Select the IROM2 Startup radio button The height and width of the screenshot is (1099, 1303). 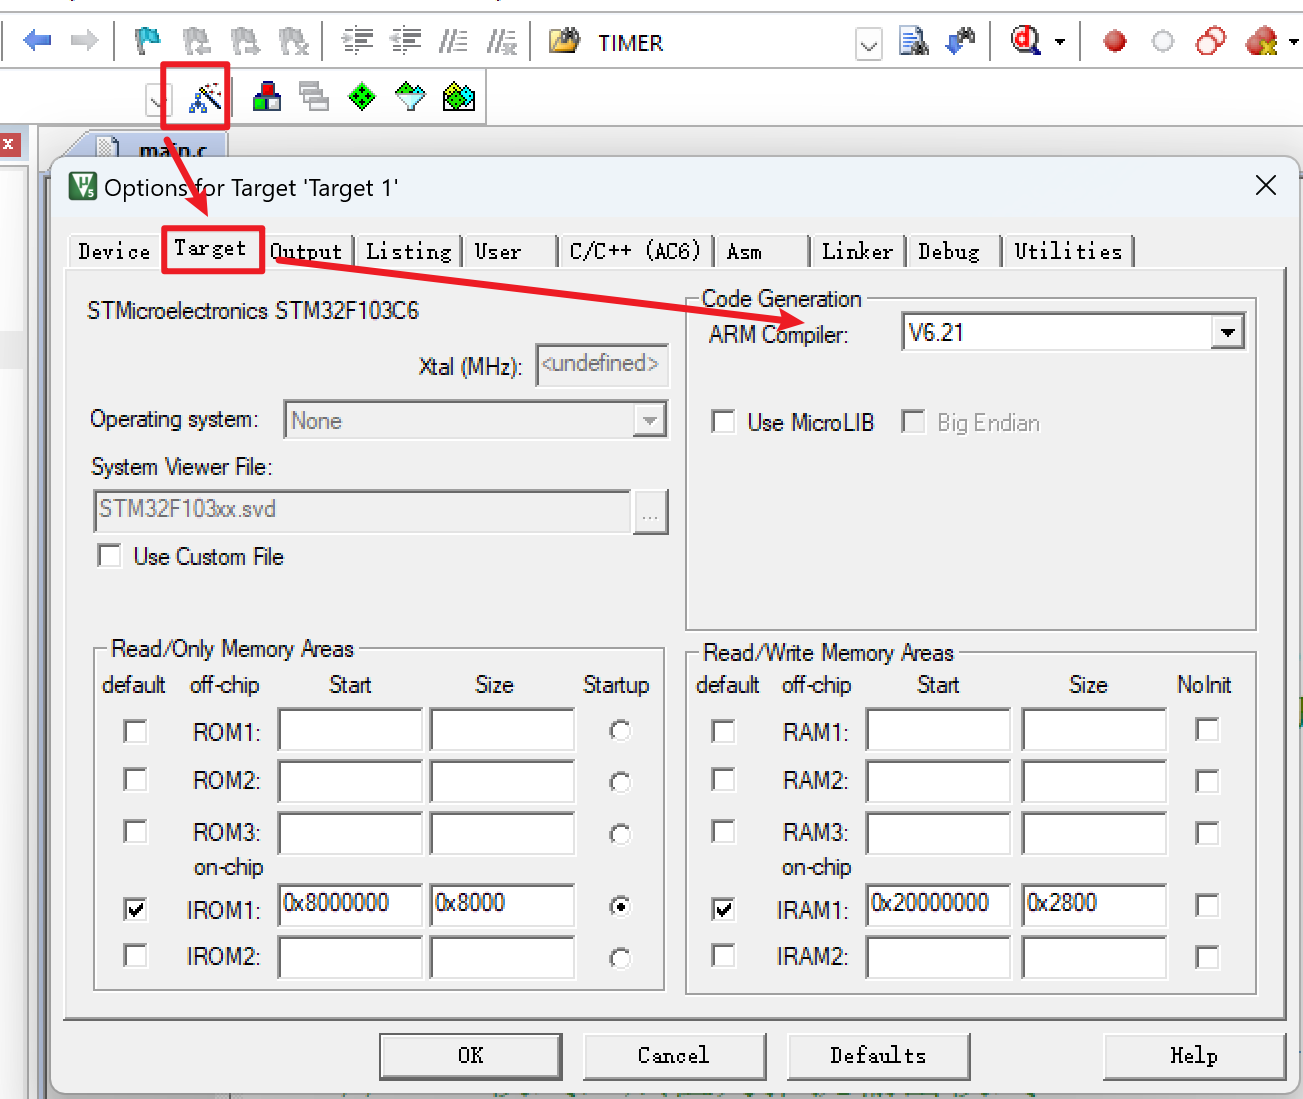point(620,958)
